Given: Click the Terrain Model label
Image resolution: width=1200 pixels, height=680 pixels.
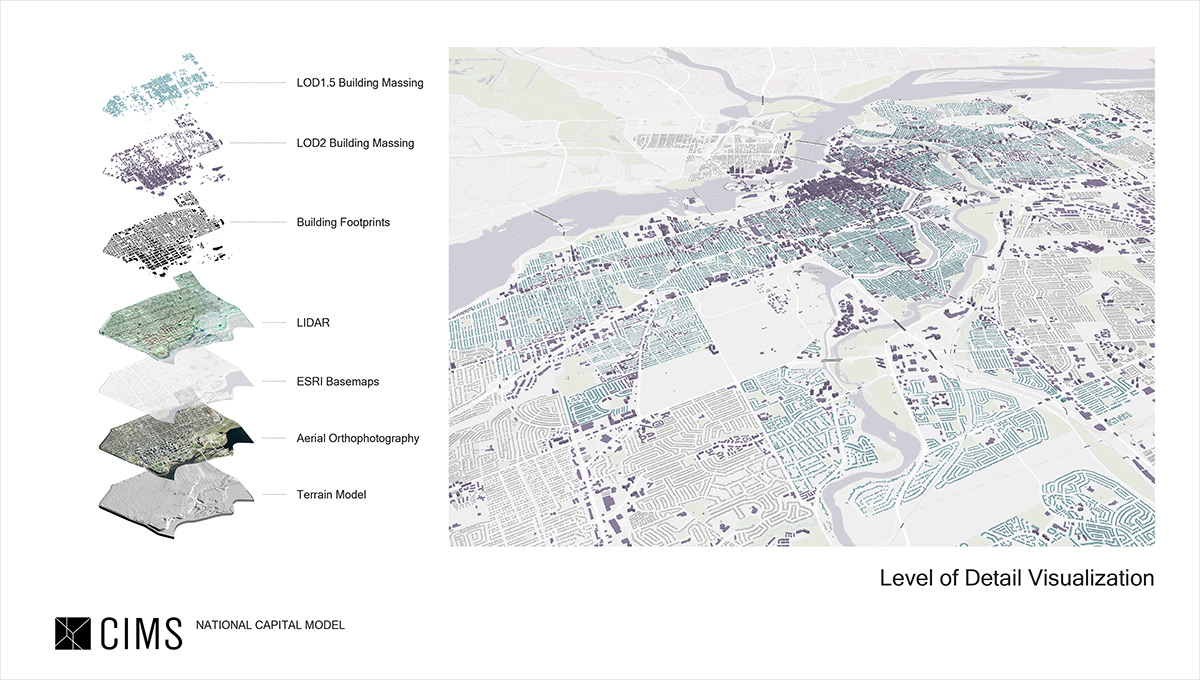Looking at the screenshot, I should (x=332, y=494).
